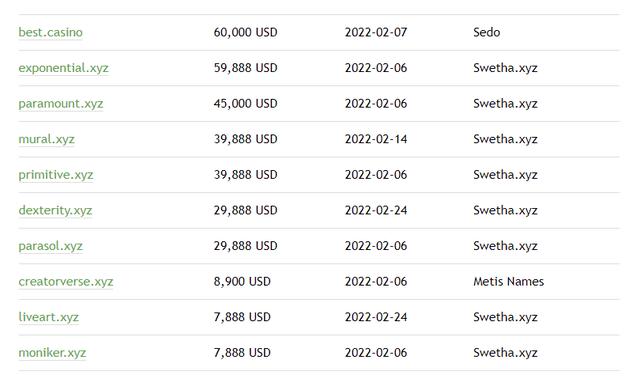Open the dexterity.xyz domain link
The height and width of the screenshot is (390, 640).
[x=55, y=211]
